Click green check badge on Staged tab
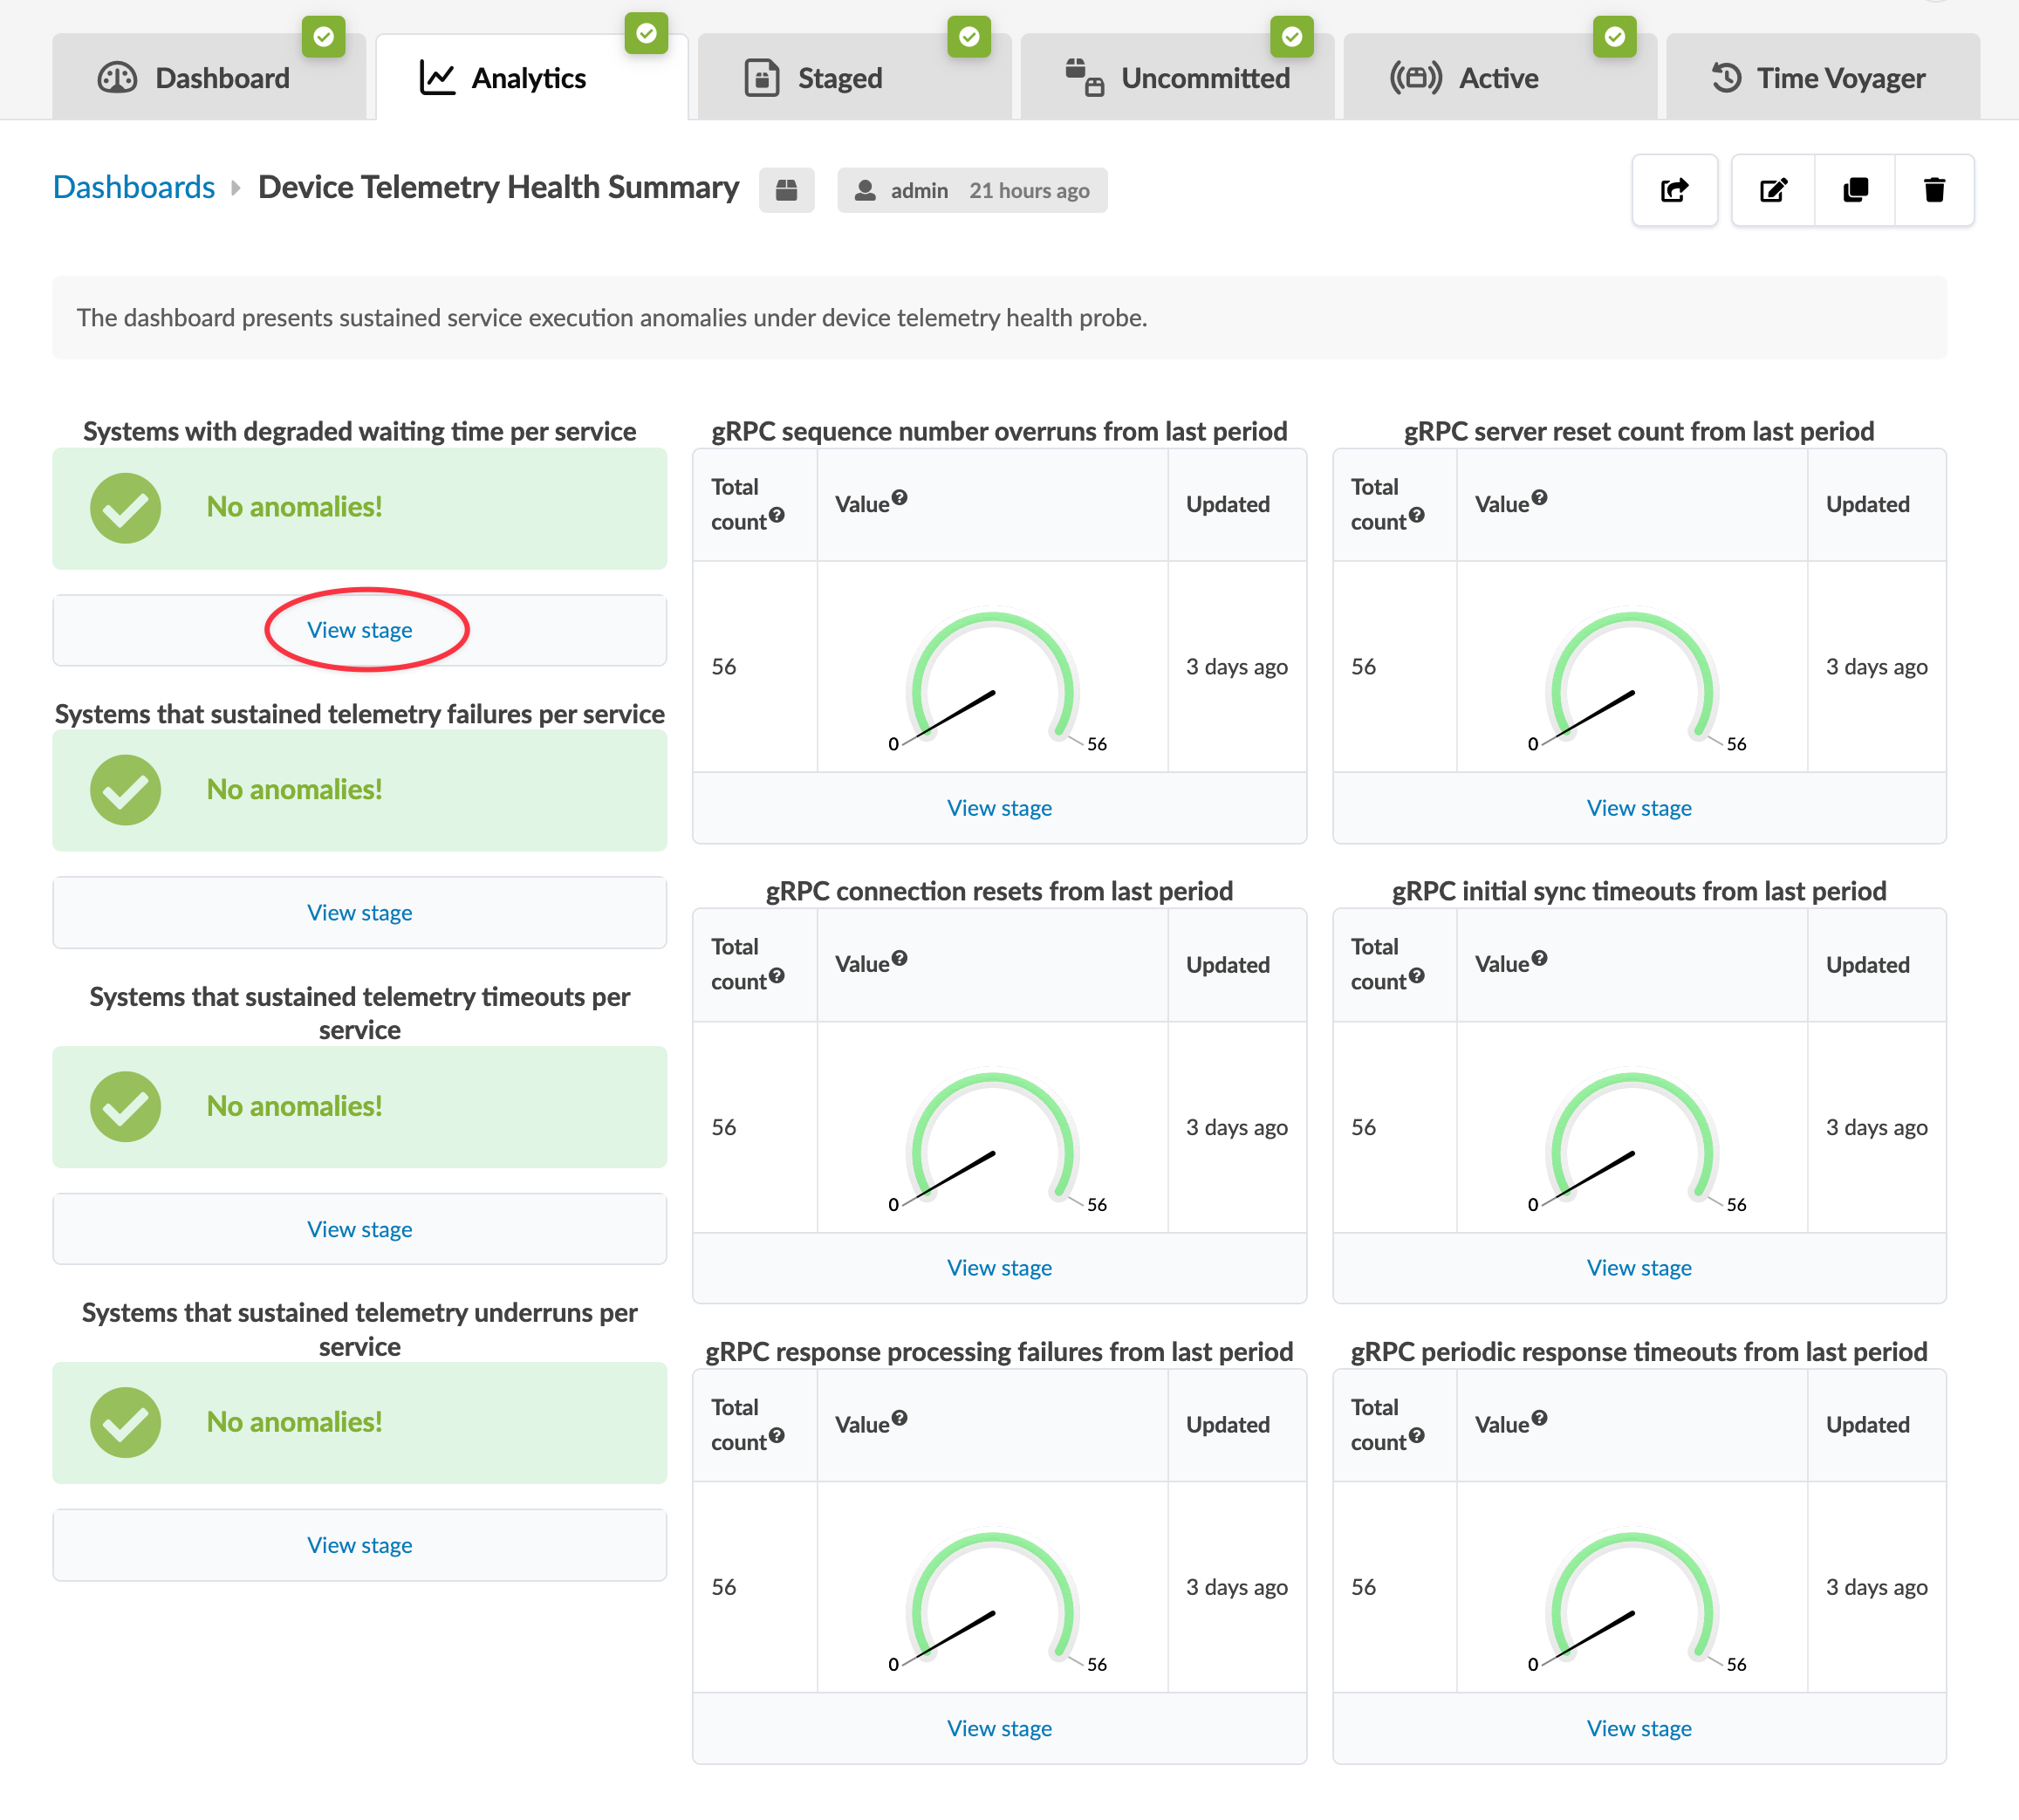 (968, 37)
